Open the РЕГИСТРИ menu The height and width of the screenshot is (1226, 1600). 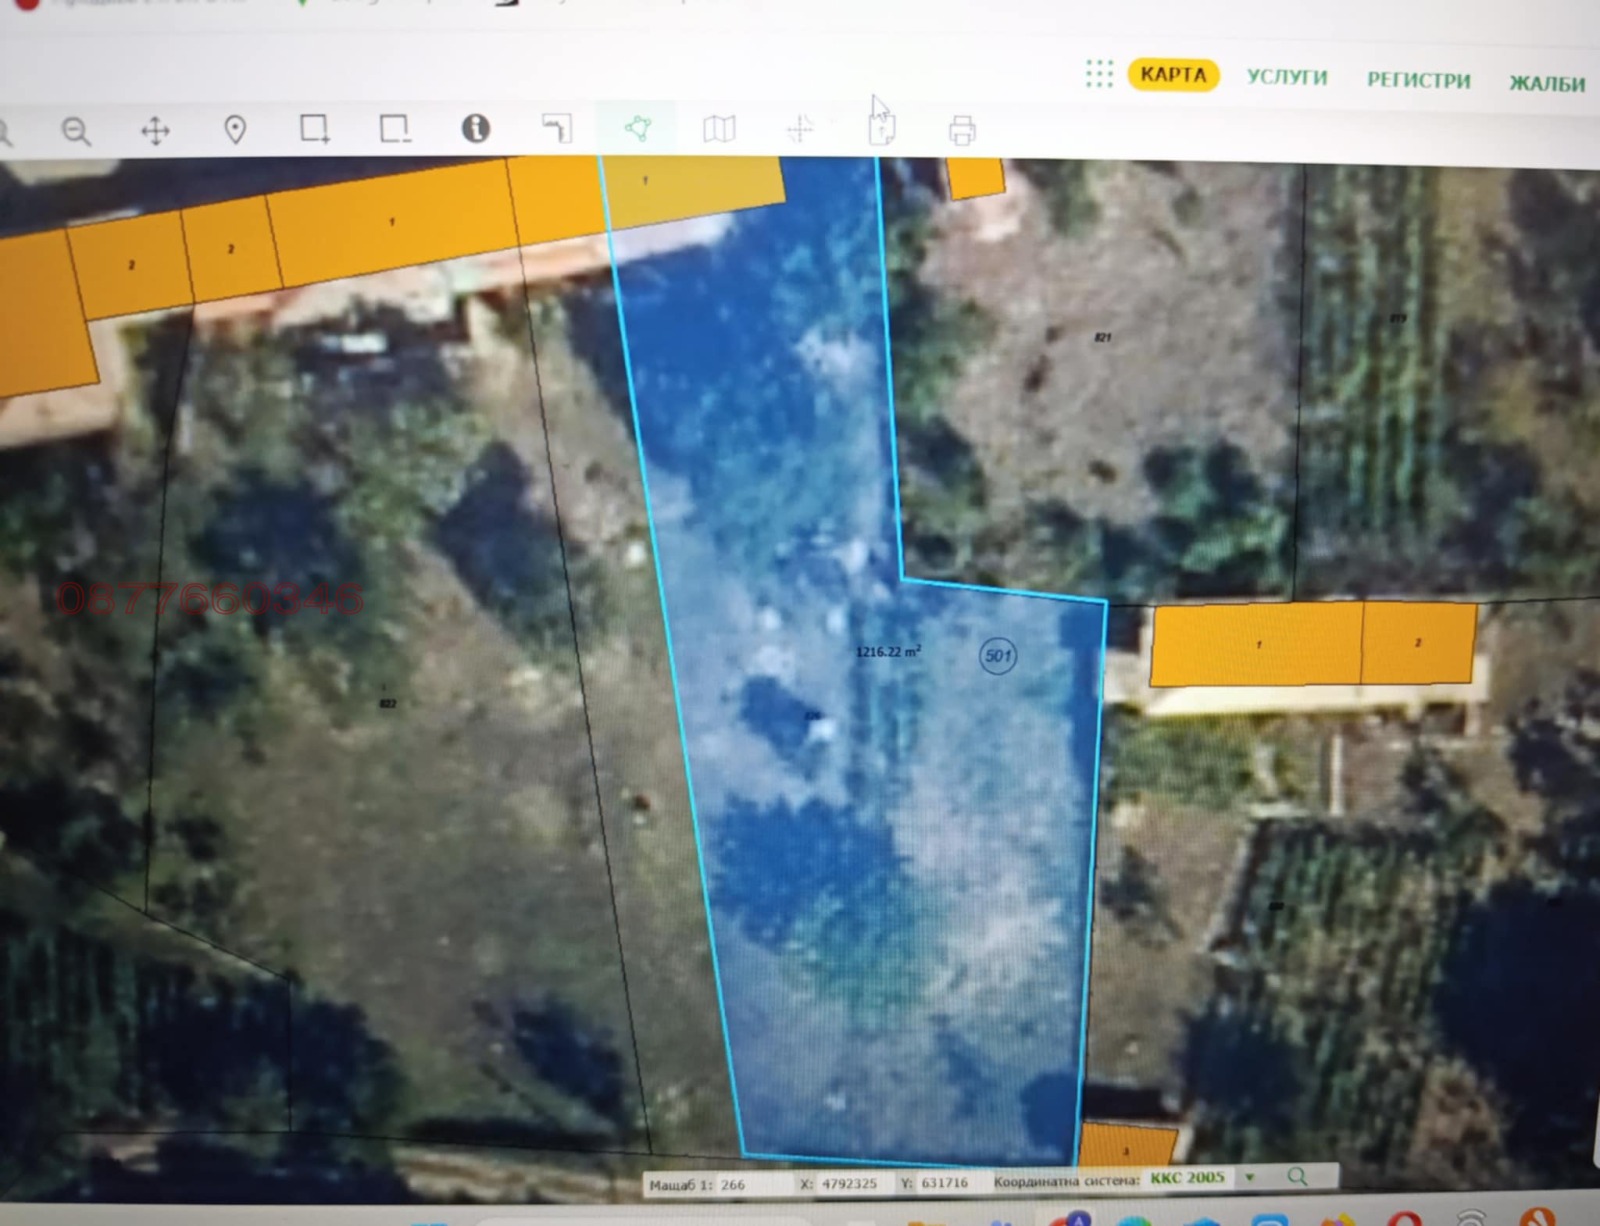[x=1418, y=80]
